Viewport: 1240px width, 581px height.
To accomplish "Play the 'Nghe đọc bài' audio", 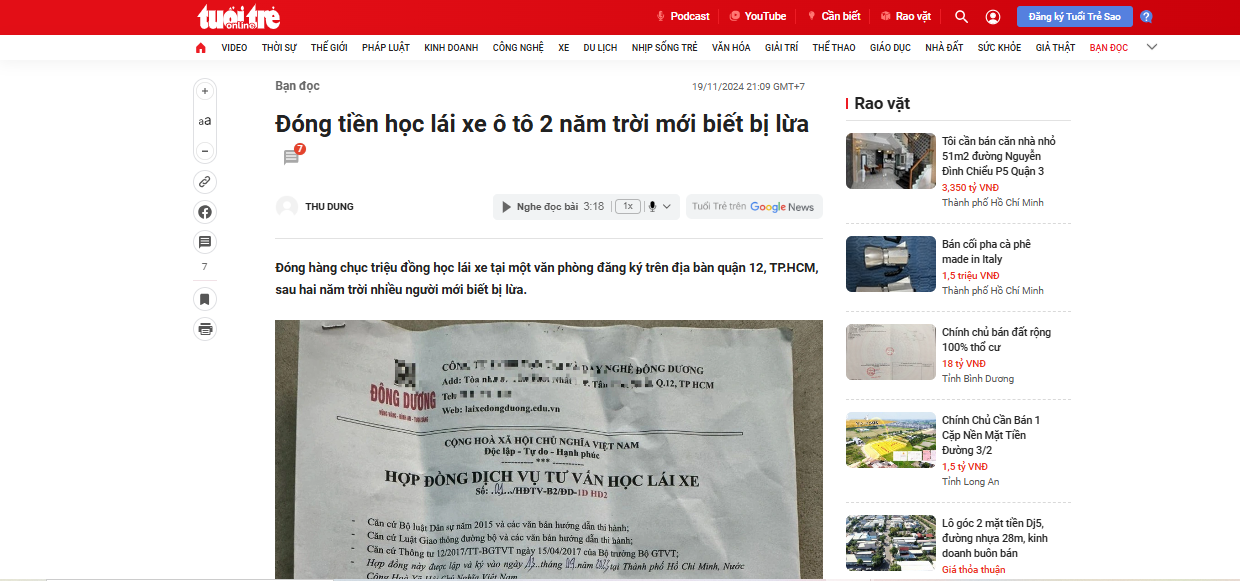I will coord(507,207).
